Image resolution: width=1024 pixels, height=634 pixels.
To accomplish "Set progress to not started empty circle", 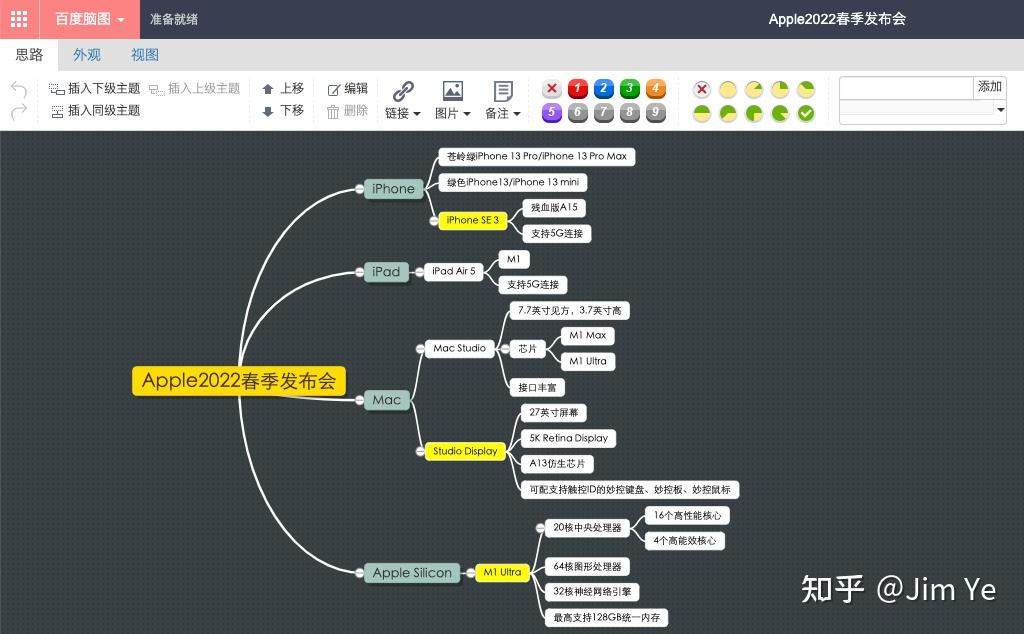I will click(x=728, y=89).
